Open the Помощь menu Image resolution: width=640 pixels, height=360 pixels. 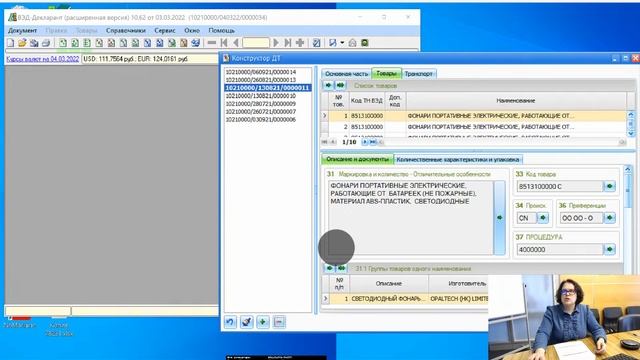click(222, 30)
